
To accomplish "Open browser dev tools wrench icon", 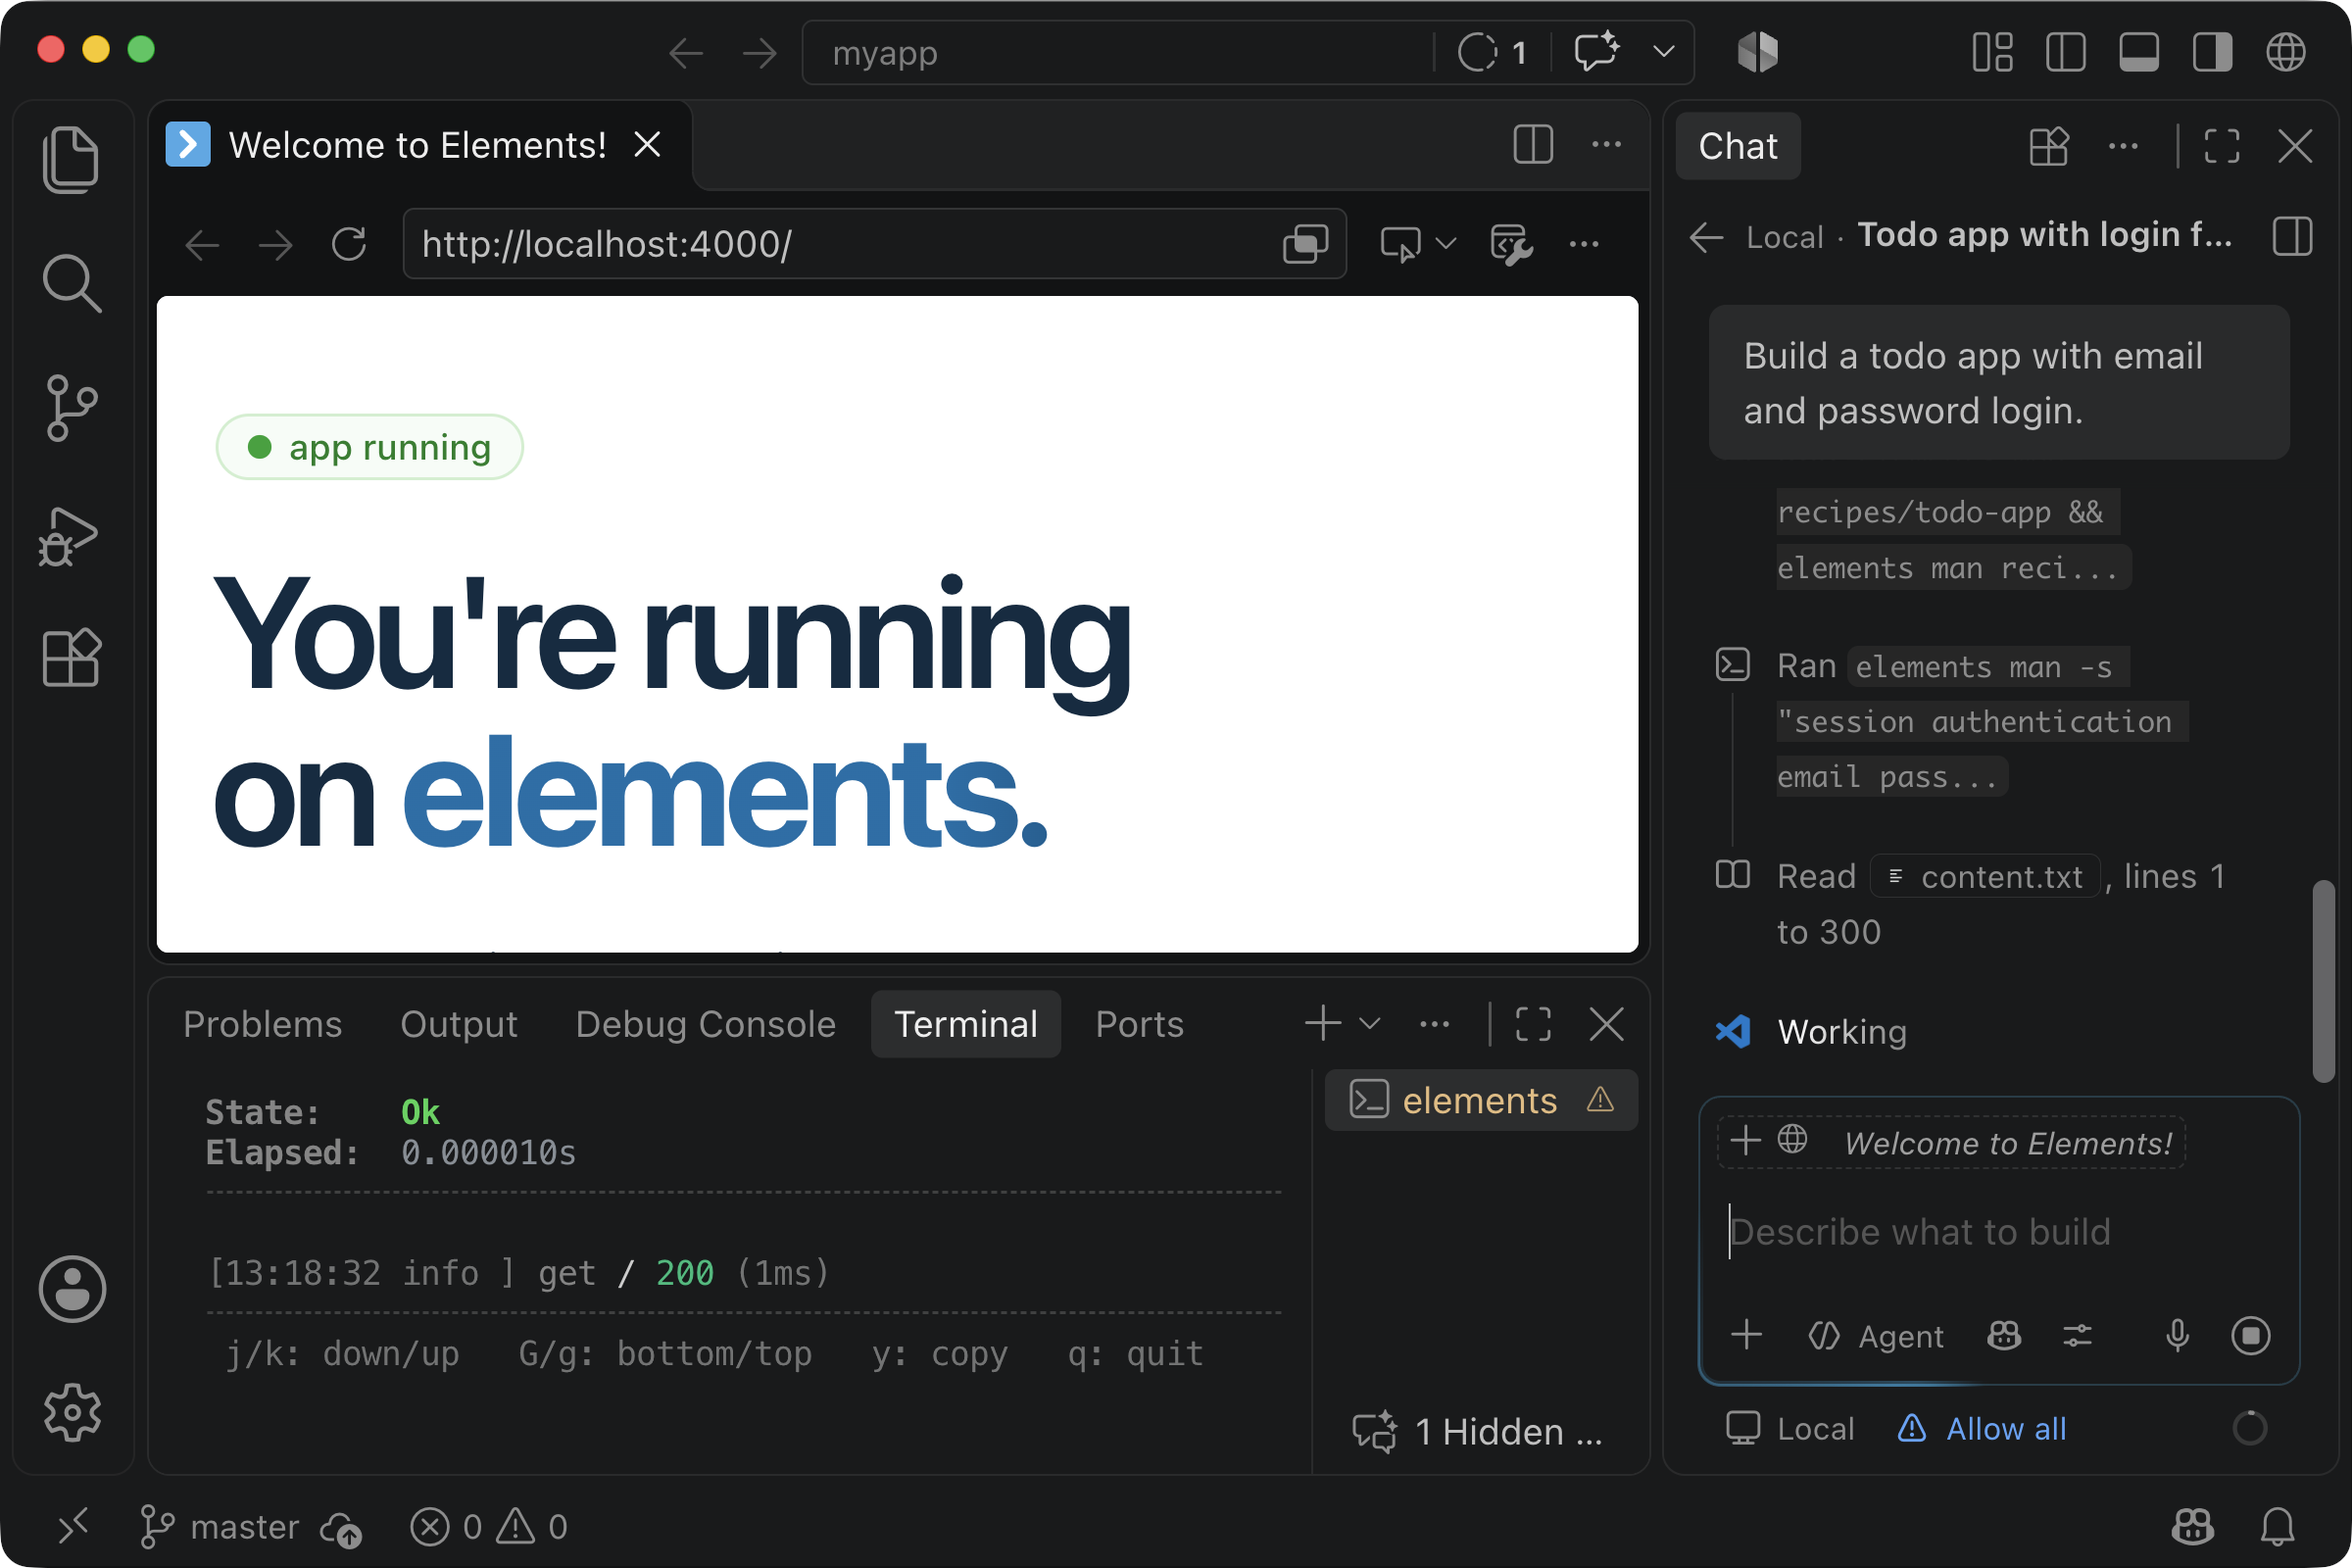I will pos(1511,243).
